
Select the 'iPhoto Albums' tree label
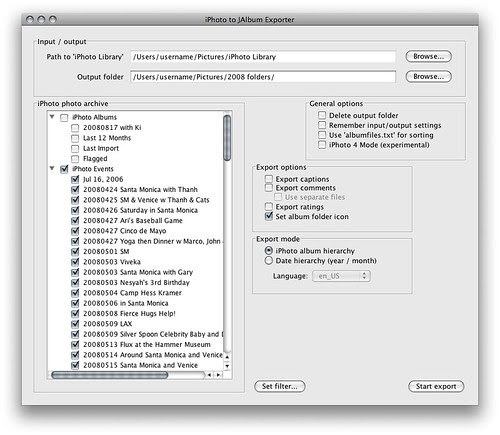point(95,117)
